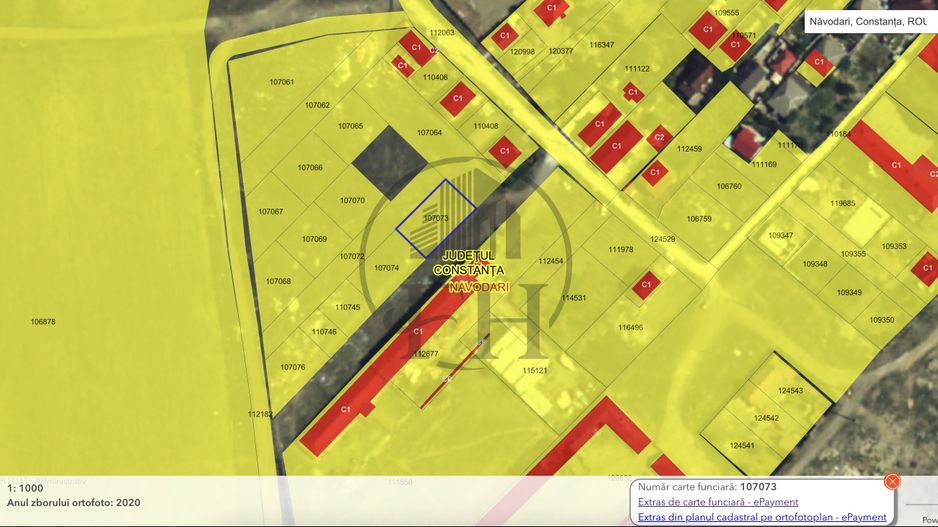
Task: Select parcel 111122
Action: [x=637, y=69]
